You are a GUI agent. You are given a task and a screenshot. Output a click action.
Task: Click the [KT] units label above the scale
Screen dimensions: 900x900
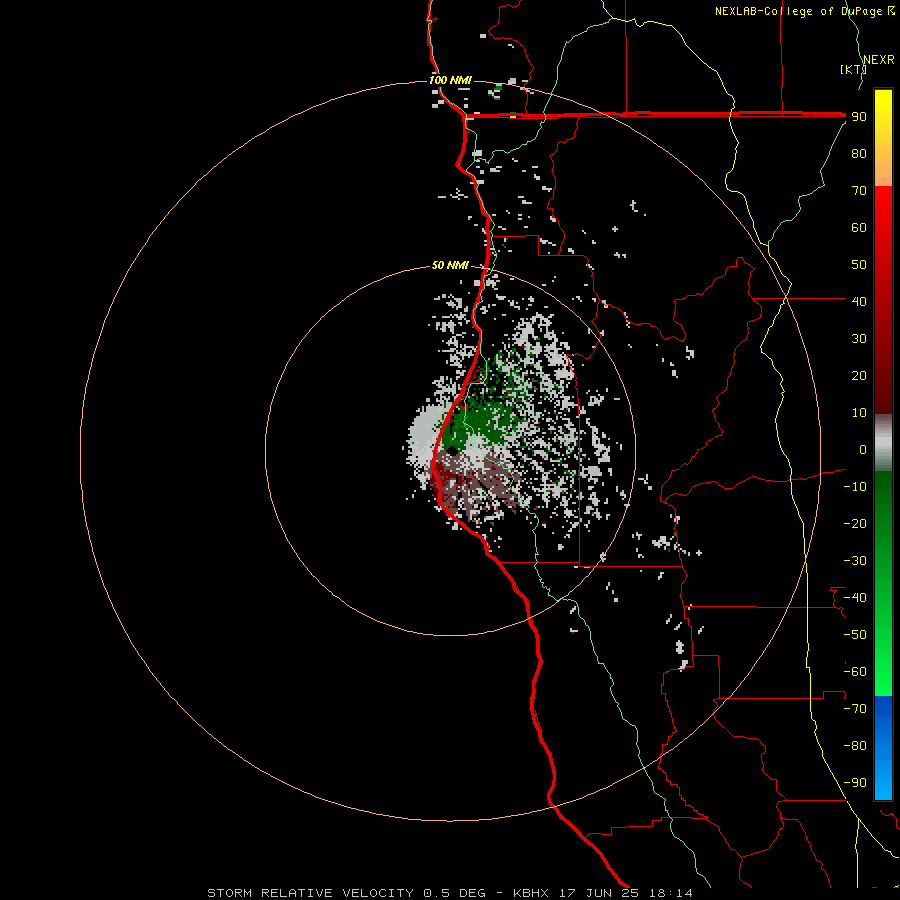853,69
